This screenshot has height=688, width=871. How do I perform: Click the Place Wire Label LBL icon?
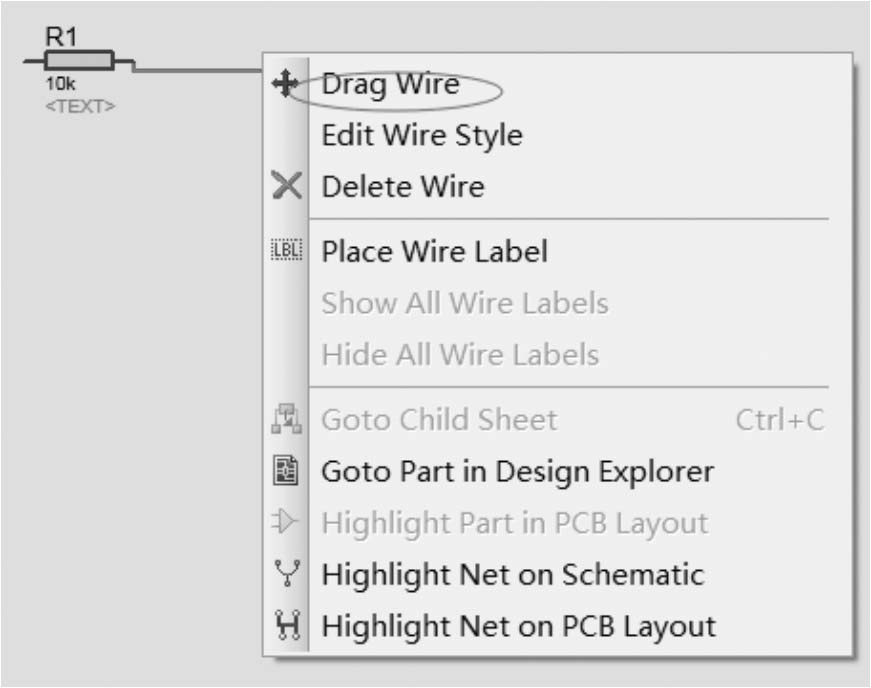point(284,252)
